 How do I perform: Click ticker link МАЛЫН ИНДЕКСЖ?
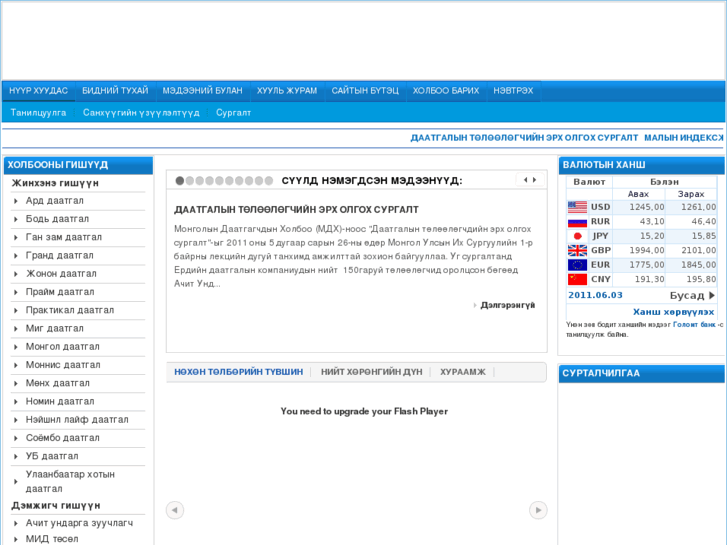click(684, 138)
